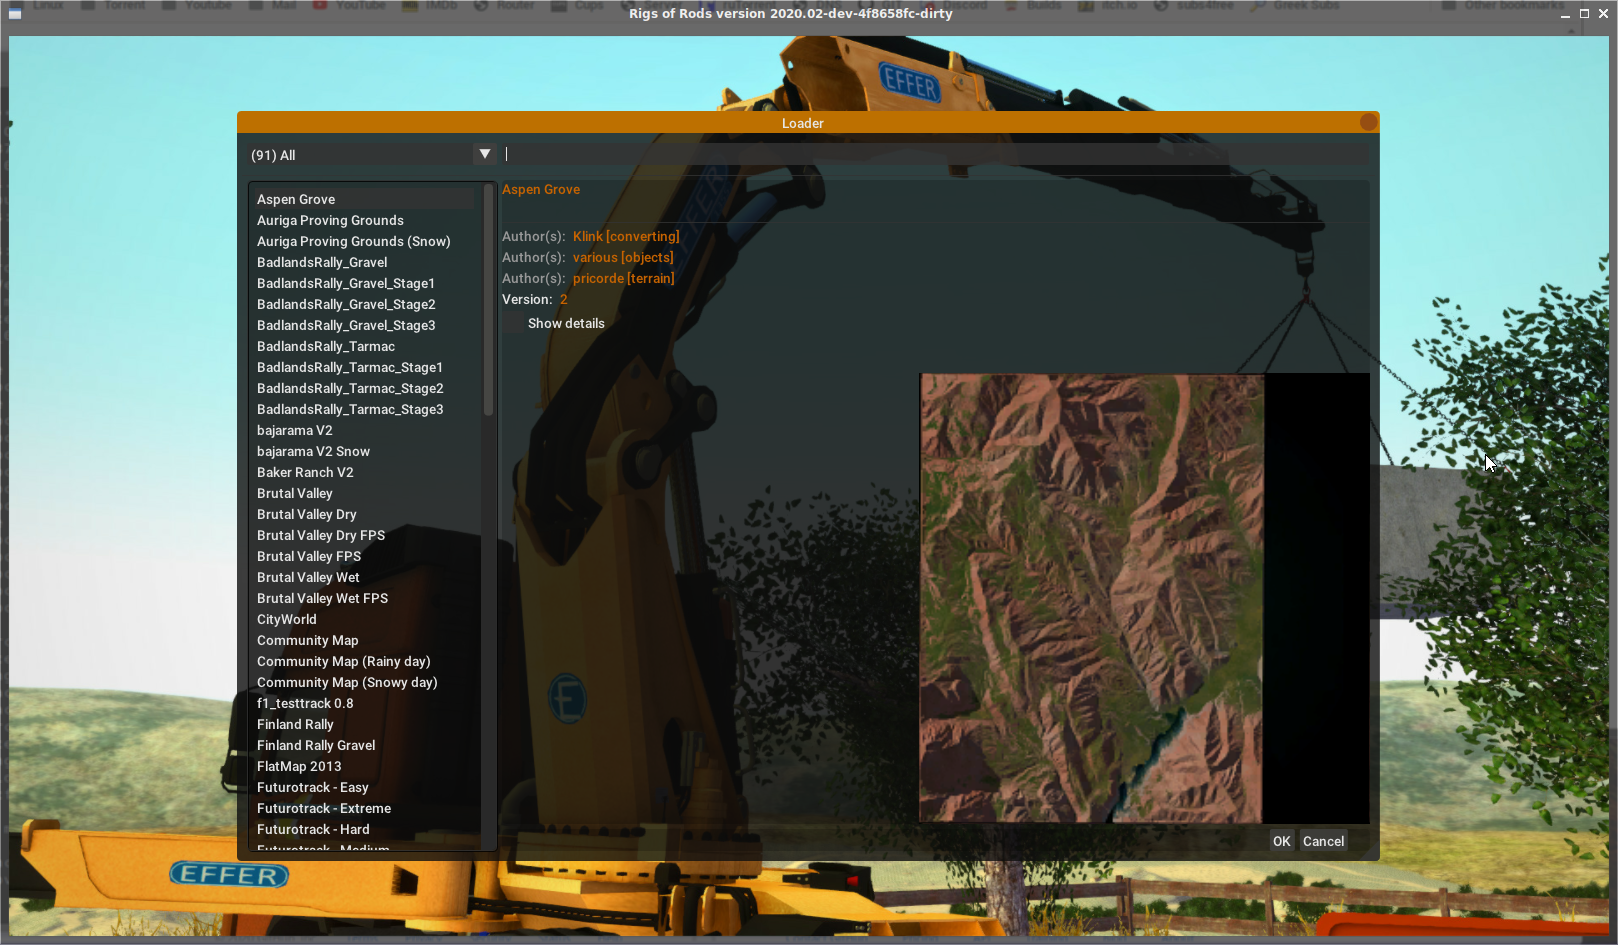Select BadlandsRally_Tarmac_Stage2 entry
1618x945 pixels.
(x=365, y=388)
